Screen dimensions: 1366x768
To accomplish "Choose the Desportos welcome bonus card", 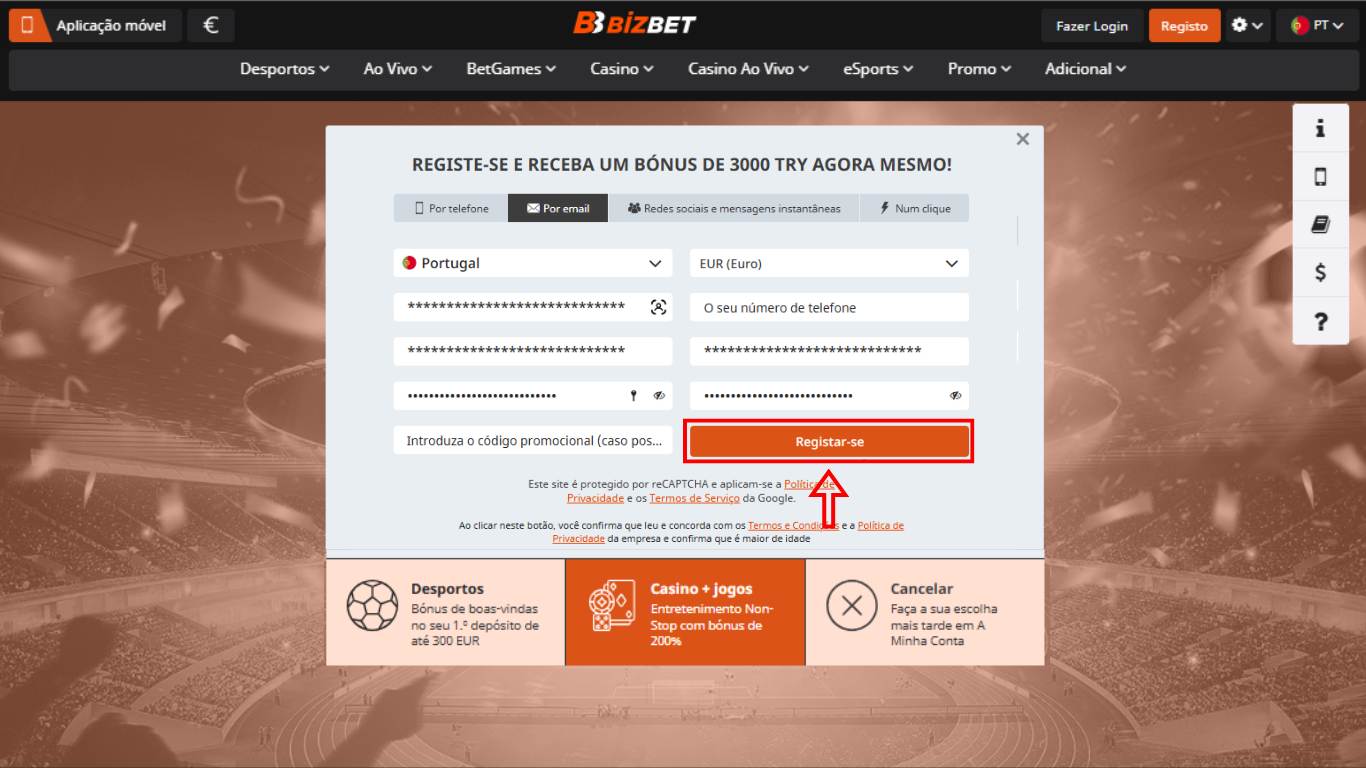I will coord(445,612).
